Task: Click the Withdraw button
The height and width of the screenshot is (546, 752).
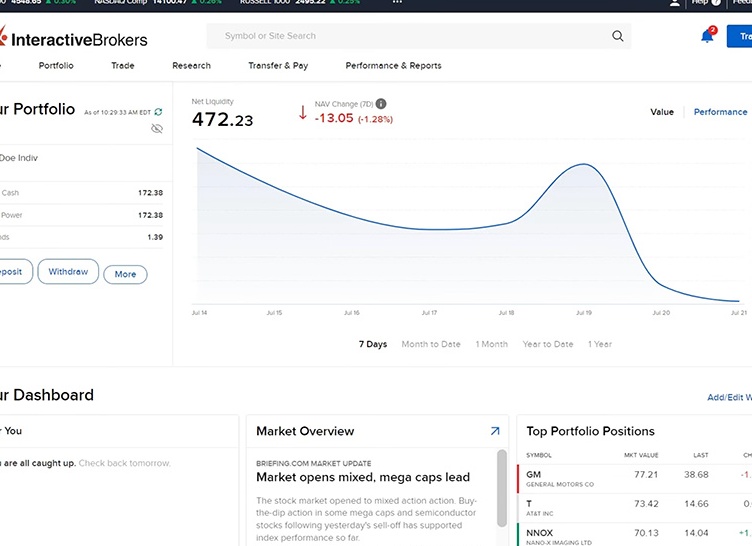Action: click(x=68, y=272)
